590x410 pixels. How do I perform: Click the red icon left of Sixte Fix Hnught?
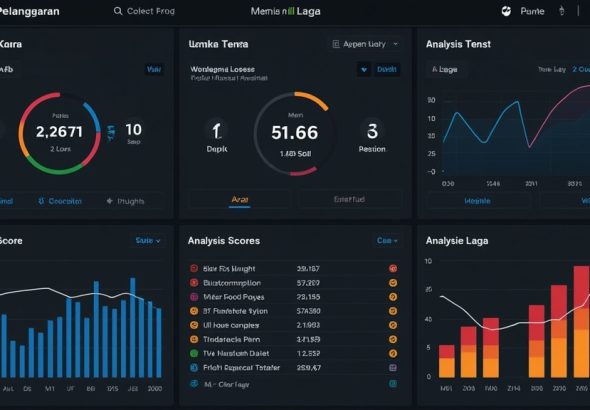[x=194, y=268]
